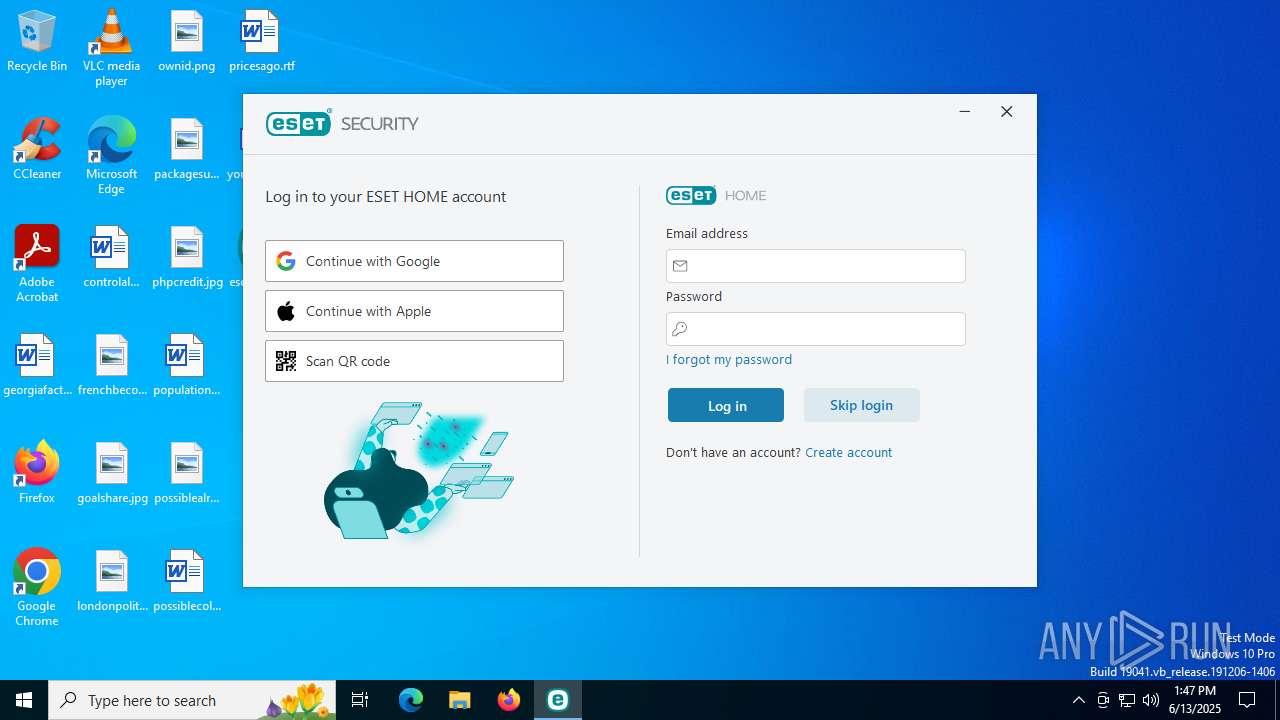The width and height of the screenshot is (1280, 720).
Task: Show hidden system tray icons
Action: tap(1078, 700)
